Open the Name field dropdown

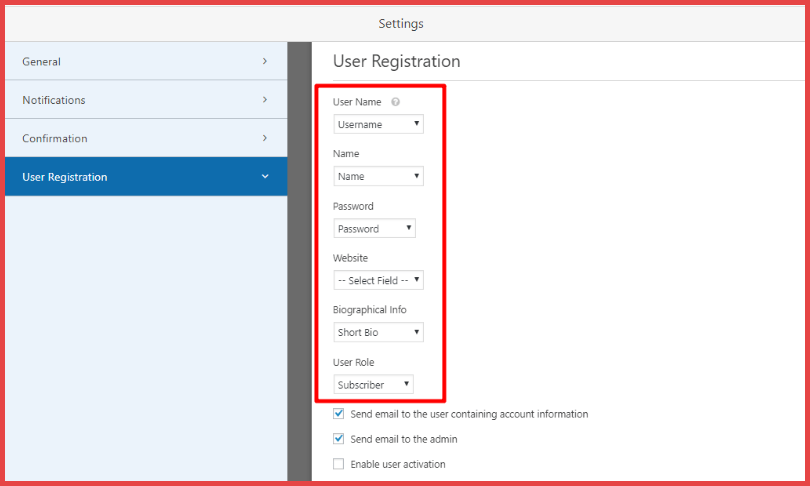pyautogui.click(x=378, y=177)
